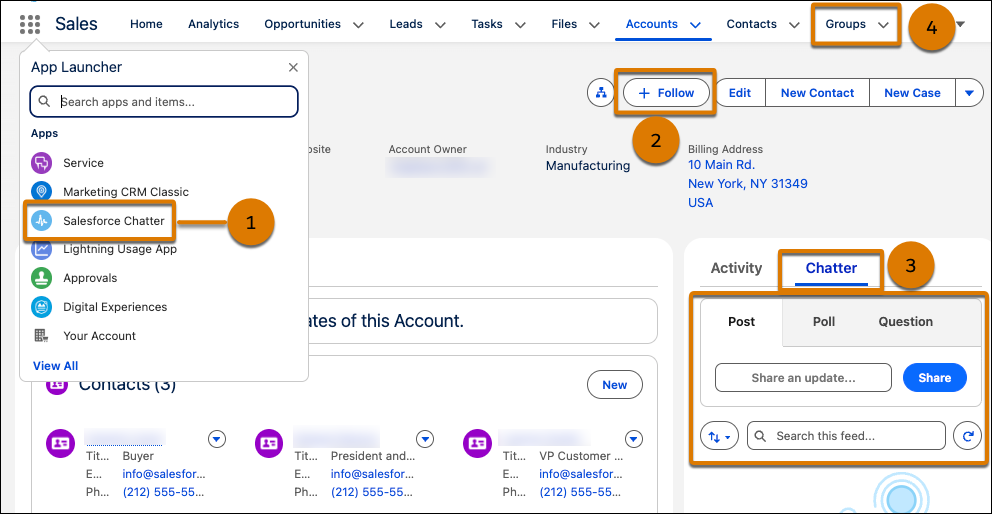Screen dimensions: 992x514
Task: Select the Question publisher tab
Action: (905, 322)
